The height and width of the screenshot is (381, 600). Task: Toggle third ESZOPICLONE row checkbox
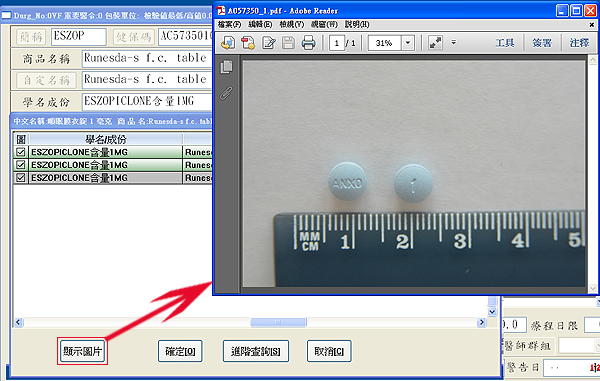(x=20, y=177)
